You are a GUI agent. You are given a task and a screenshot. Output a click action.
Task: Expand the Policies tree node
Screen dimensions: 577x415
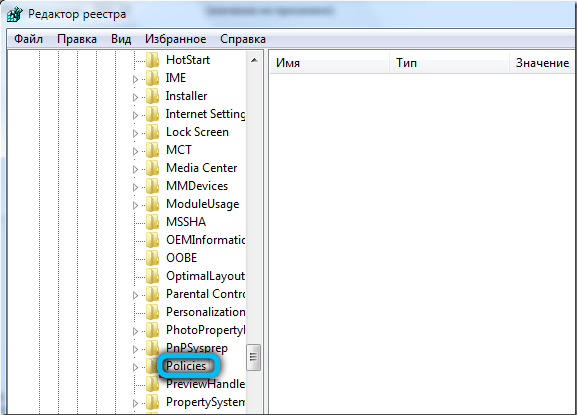(x=135, y=367)
